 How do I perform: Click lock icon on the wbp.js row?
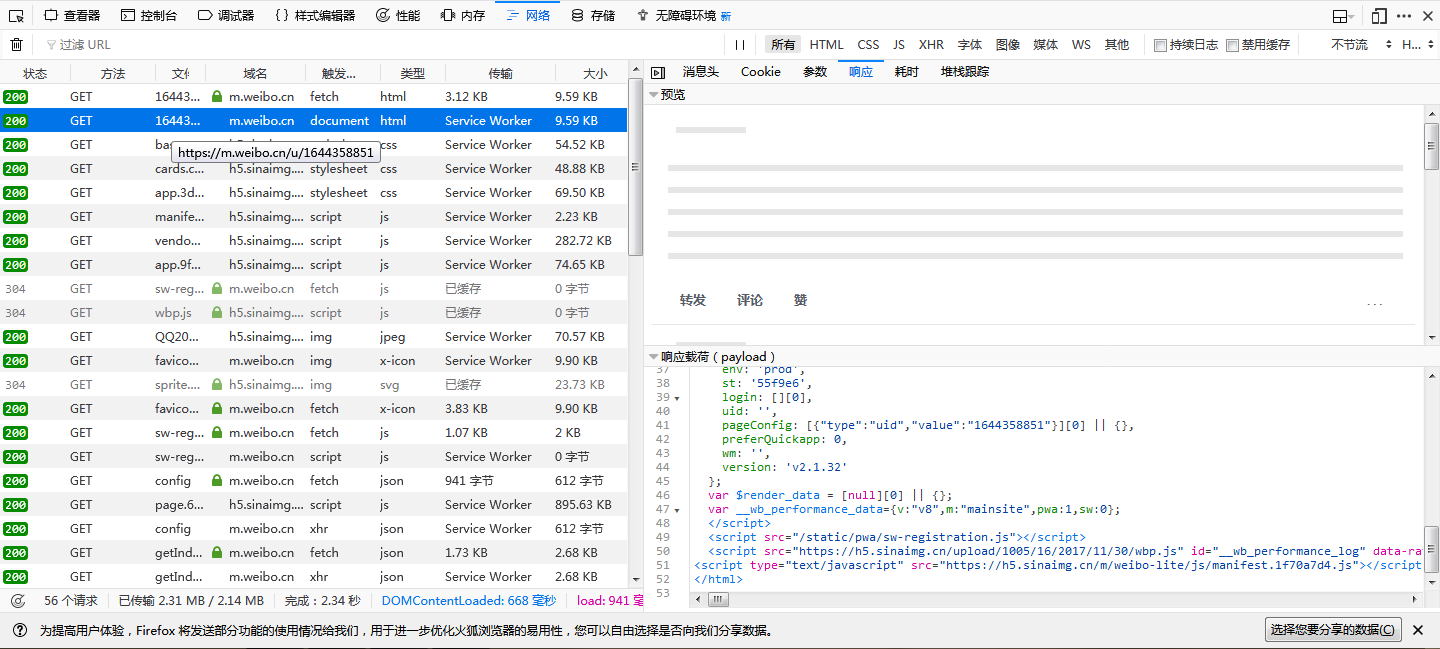tap(217, 312)
